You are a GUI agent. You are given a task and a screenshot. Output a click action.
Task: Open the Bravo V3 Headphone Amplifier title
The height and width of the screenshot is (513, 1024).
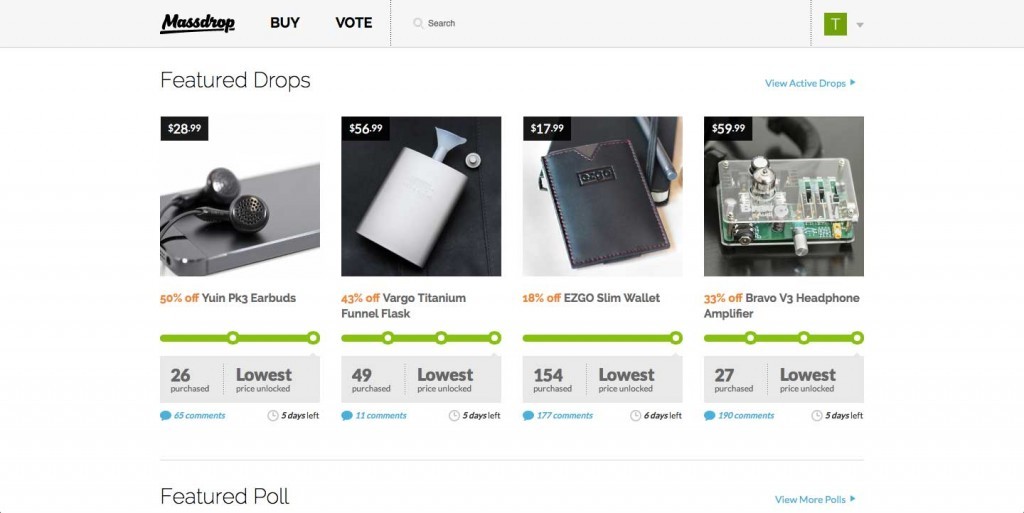pyautogui.click(x=782, y=305)
